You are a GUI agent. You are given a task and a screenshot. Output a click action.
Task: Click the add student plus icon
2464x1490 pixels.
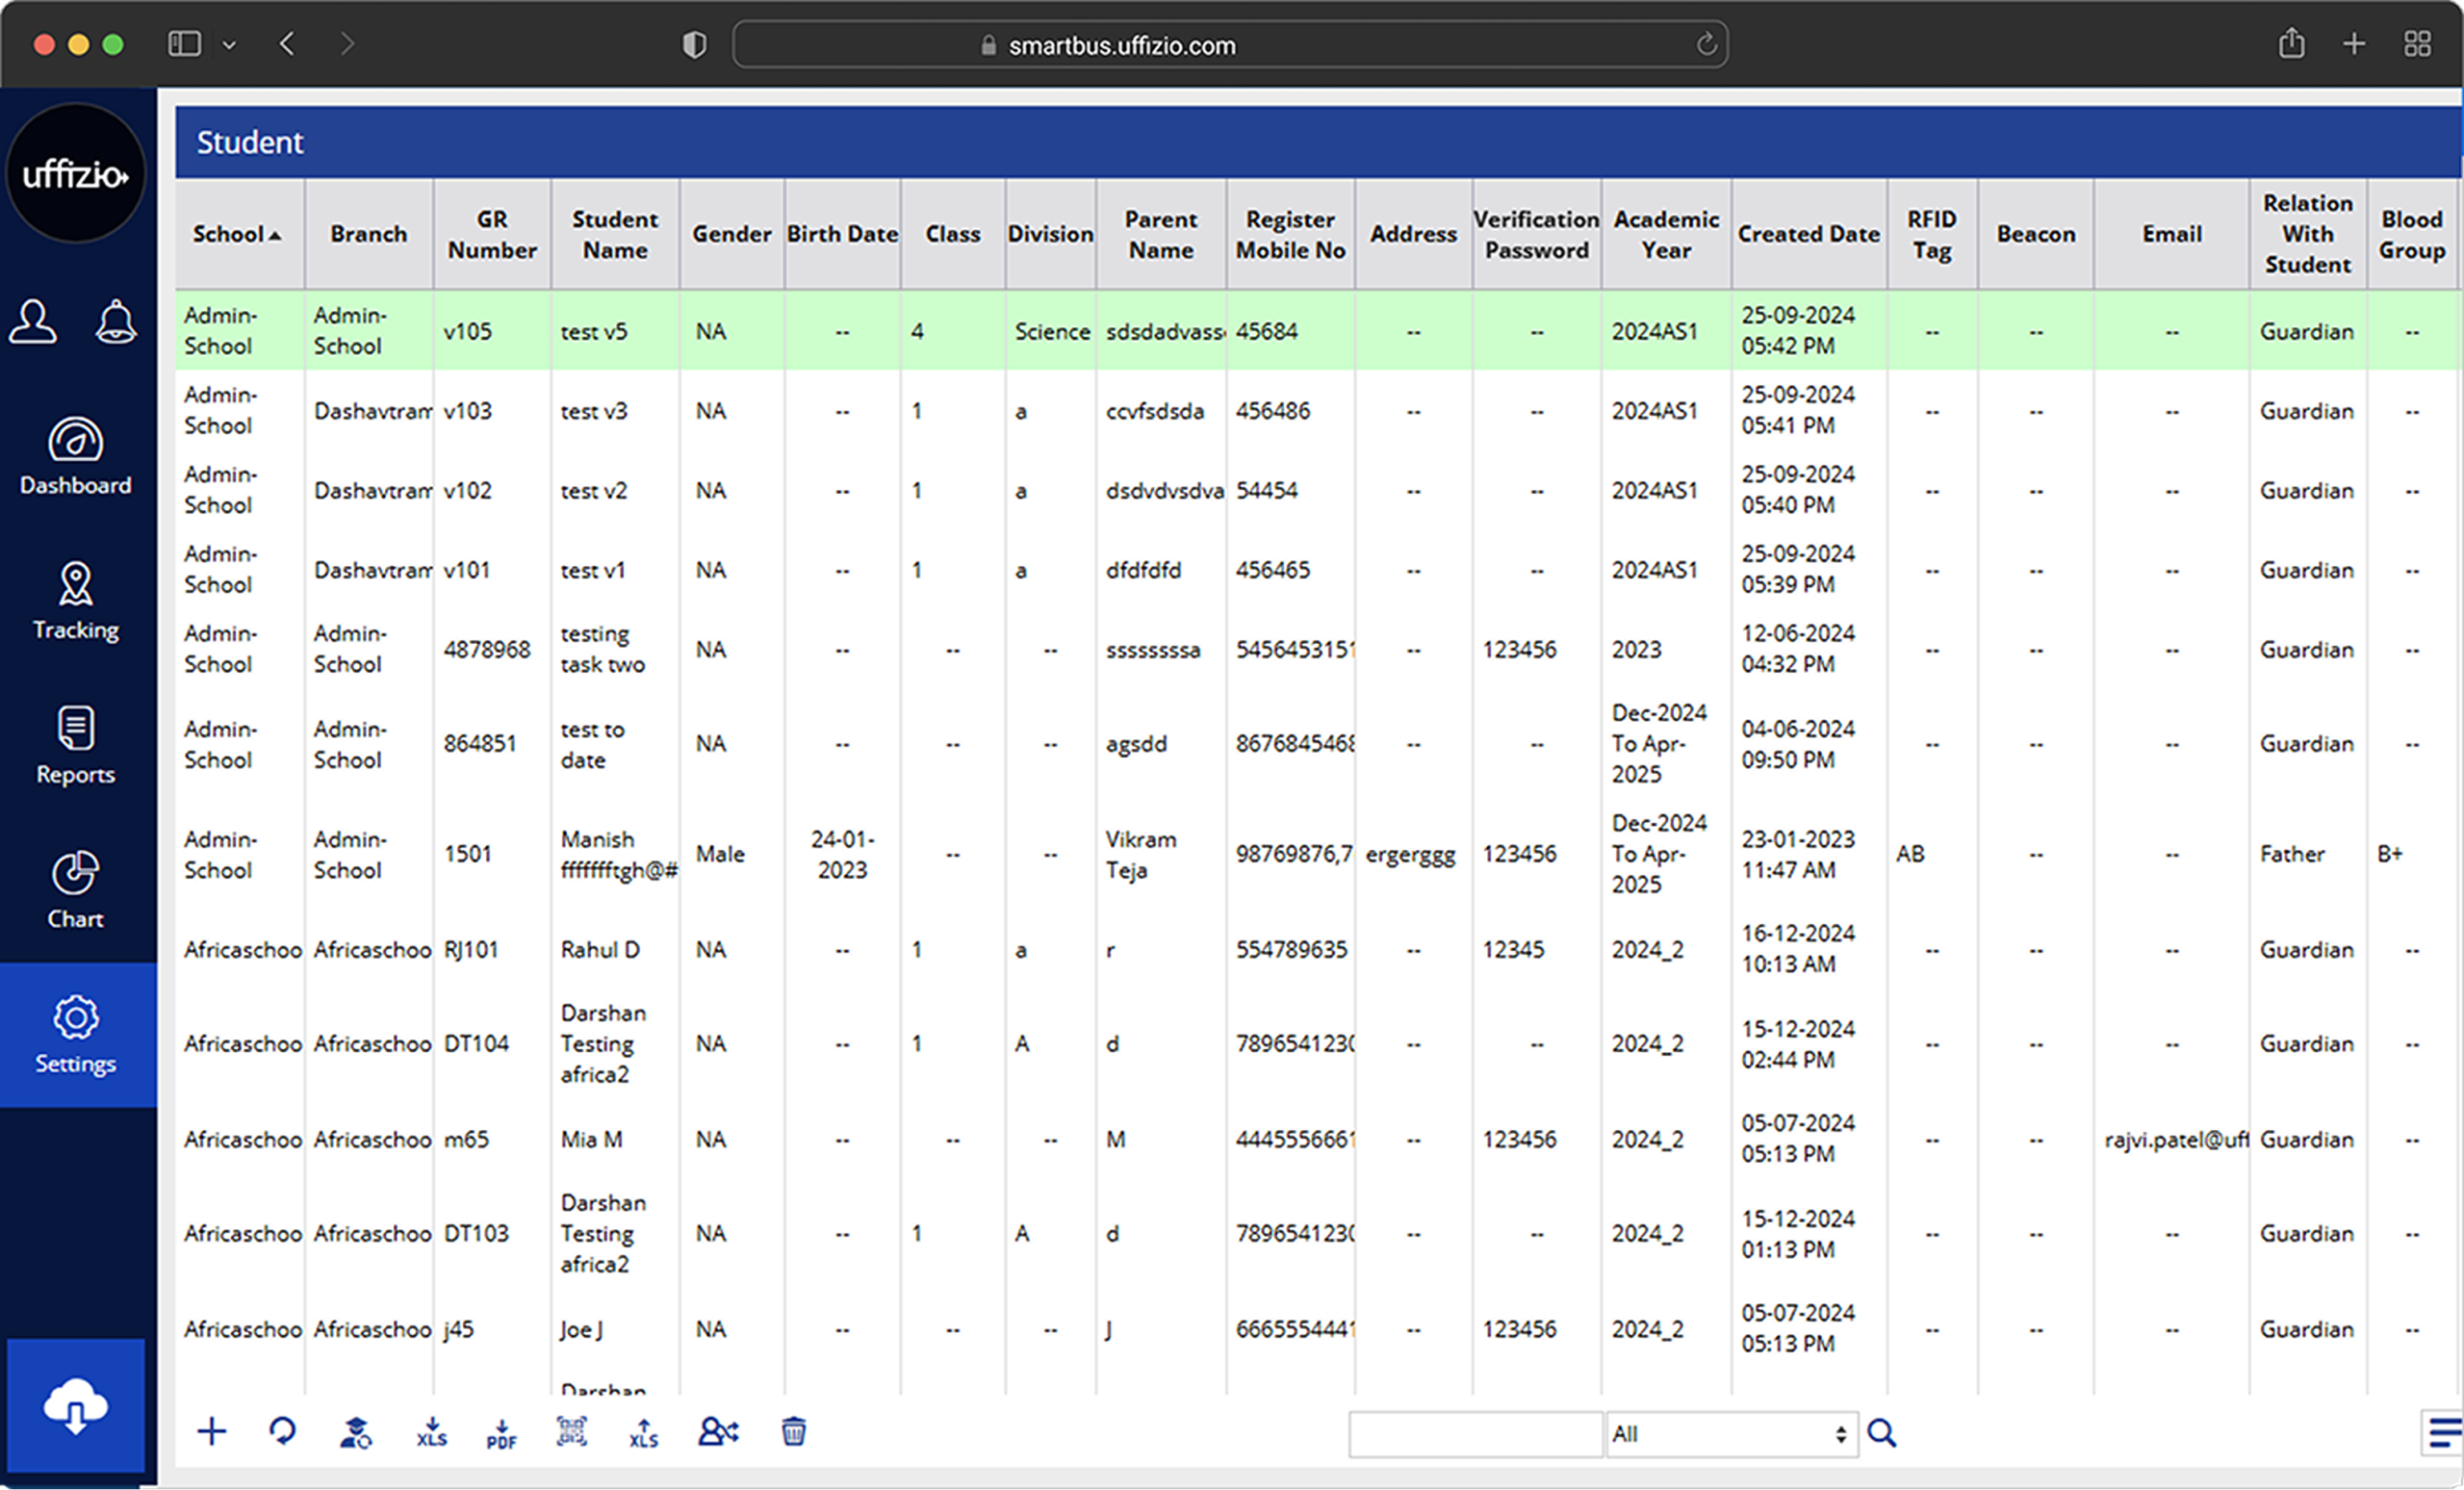(x=211, y=1432)
